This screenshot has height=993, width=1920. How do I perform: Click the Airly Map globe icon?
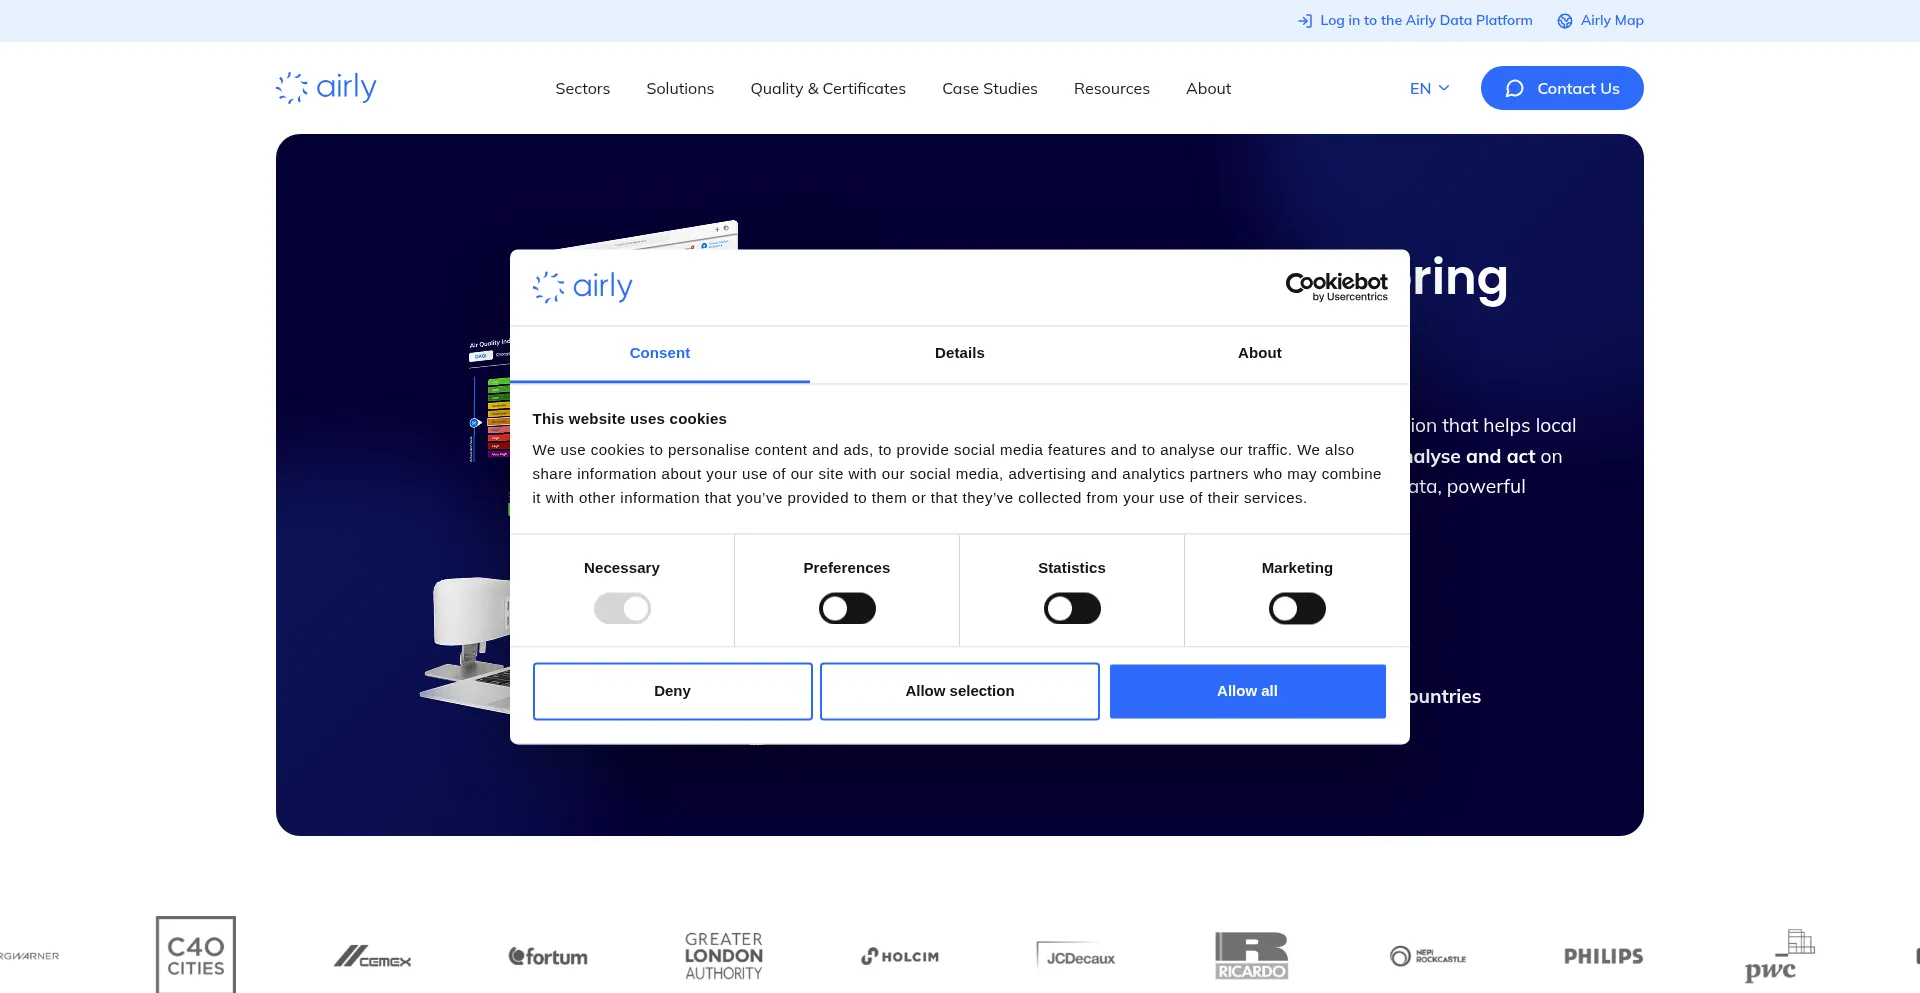point(1564,21)
